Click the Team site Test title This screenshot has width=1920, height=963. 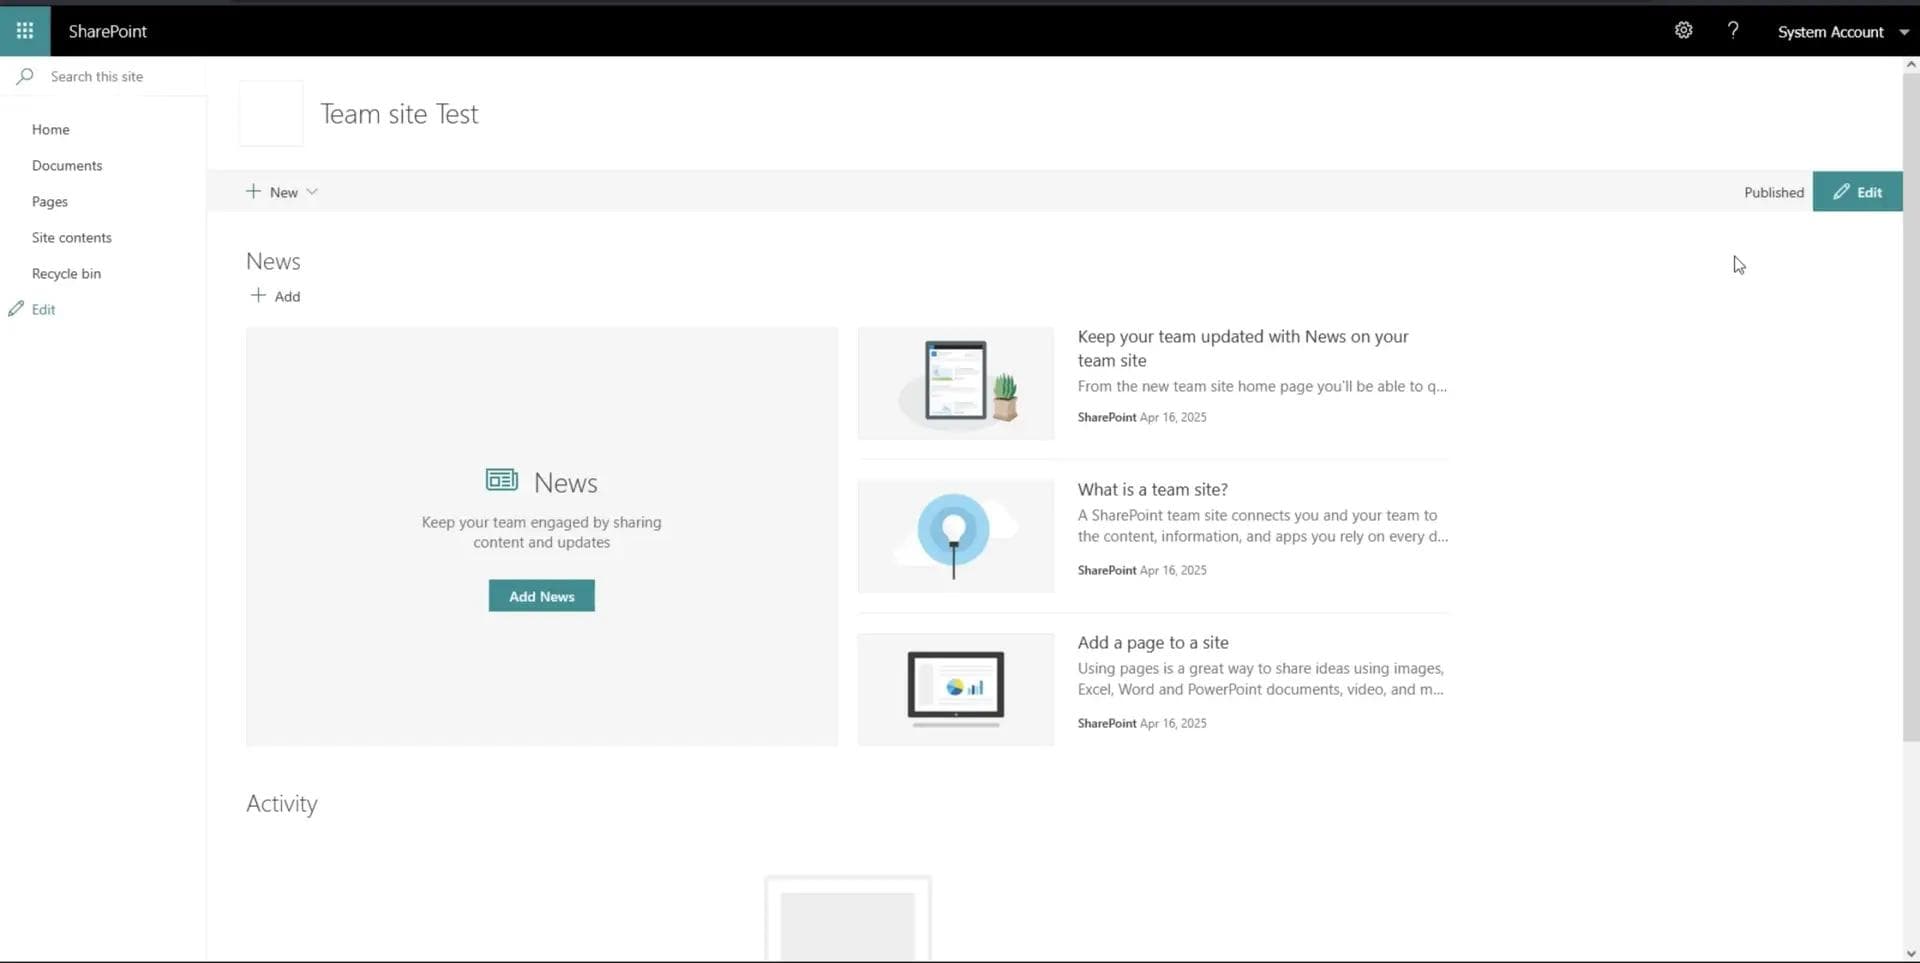399,114
